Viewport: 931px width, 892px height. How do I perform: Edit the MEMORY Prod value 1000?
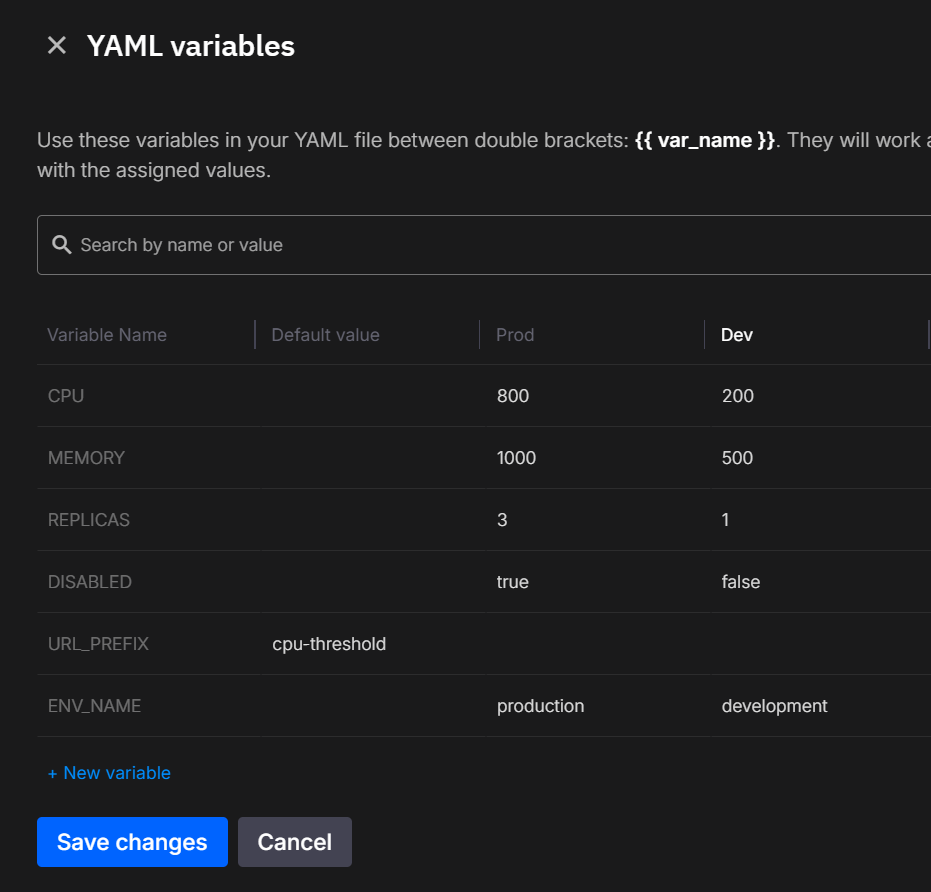point(517,458)
